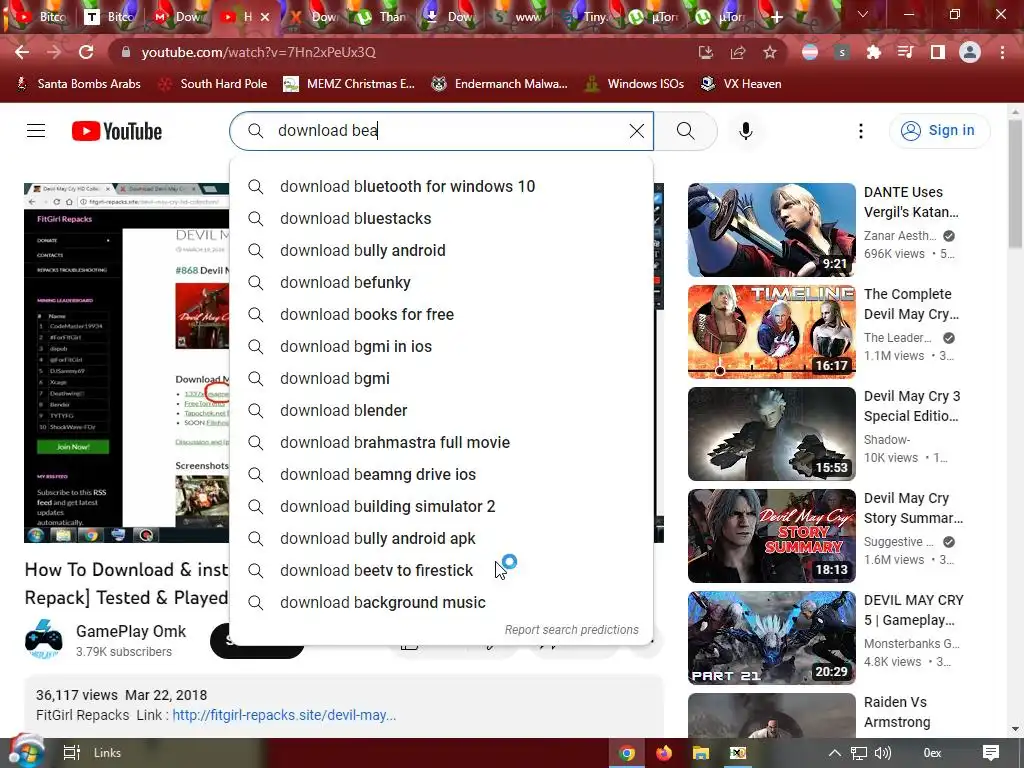Open Chrome profile avatar

[x=970, y=52]
